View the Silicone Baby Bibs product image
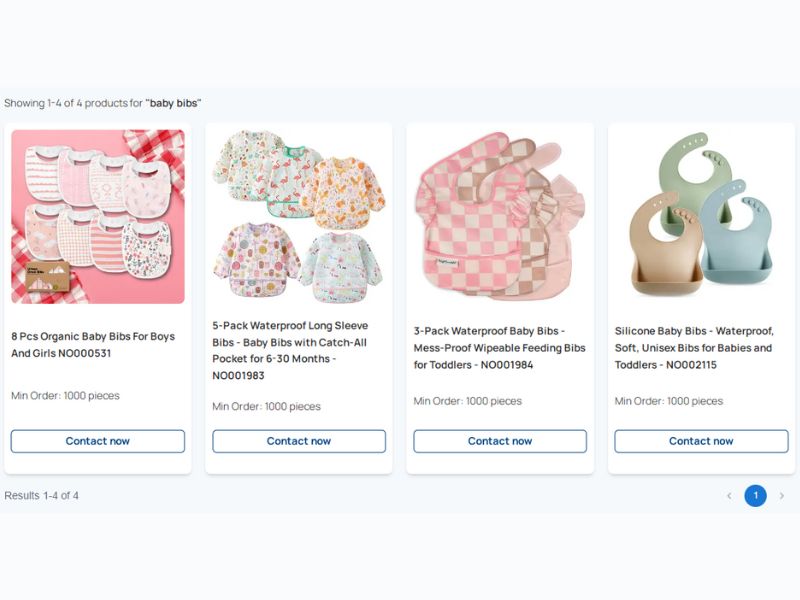Viewport: 800px width, 600px height. (701, 216)
